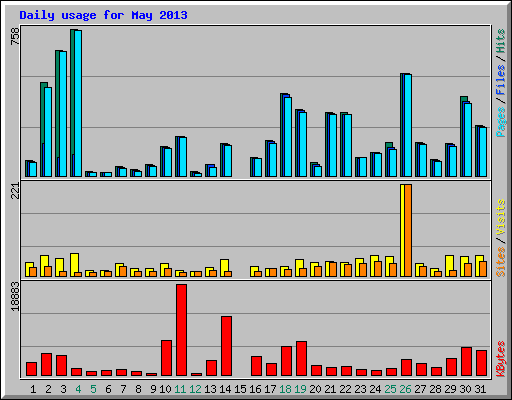Select the day 30 hits bar
The image size is (512, 400).
pos(466,137)
